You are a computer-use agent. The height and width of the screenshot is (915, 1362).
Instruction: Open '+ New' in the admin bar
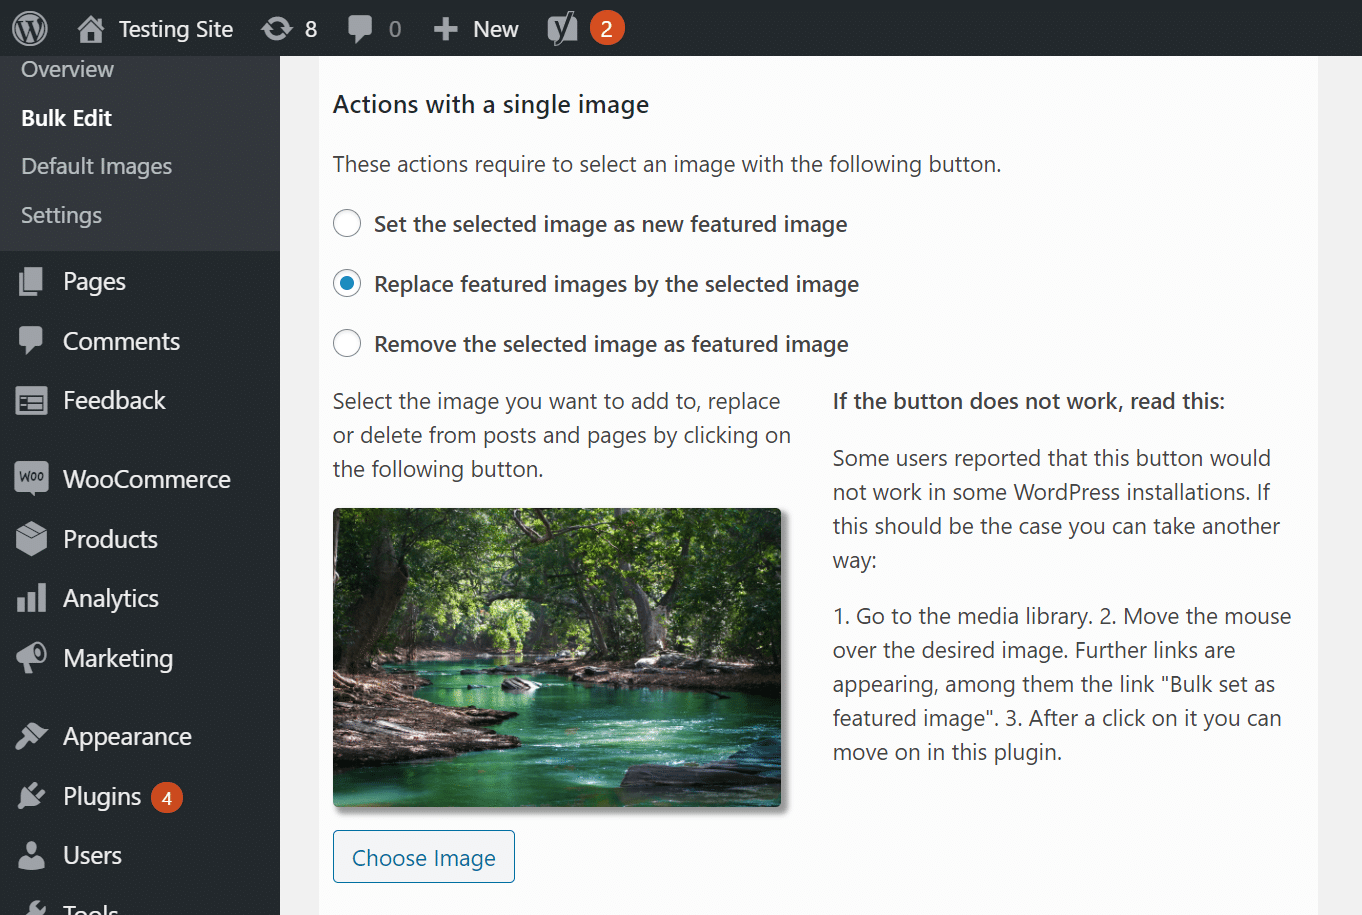coord(476,27)
